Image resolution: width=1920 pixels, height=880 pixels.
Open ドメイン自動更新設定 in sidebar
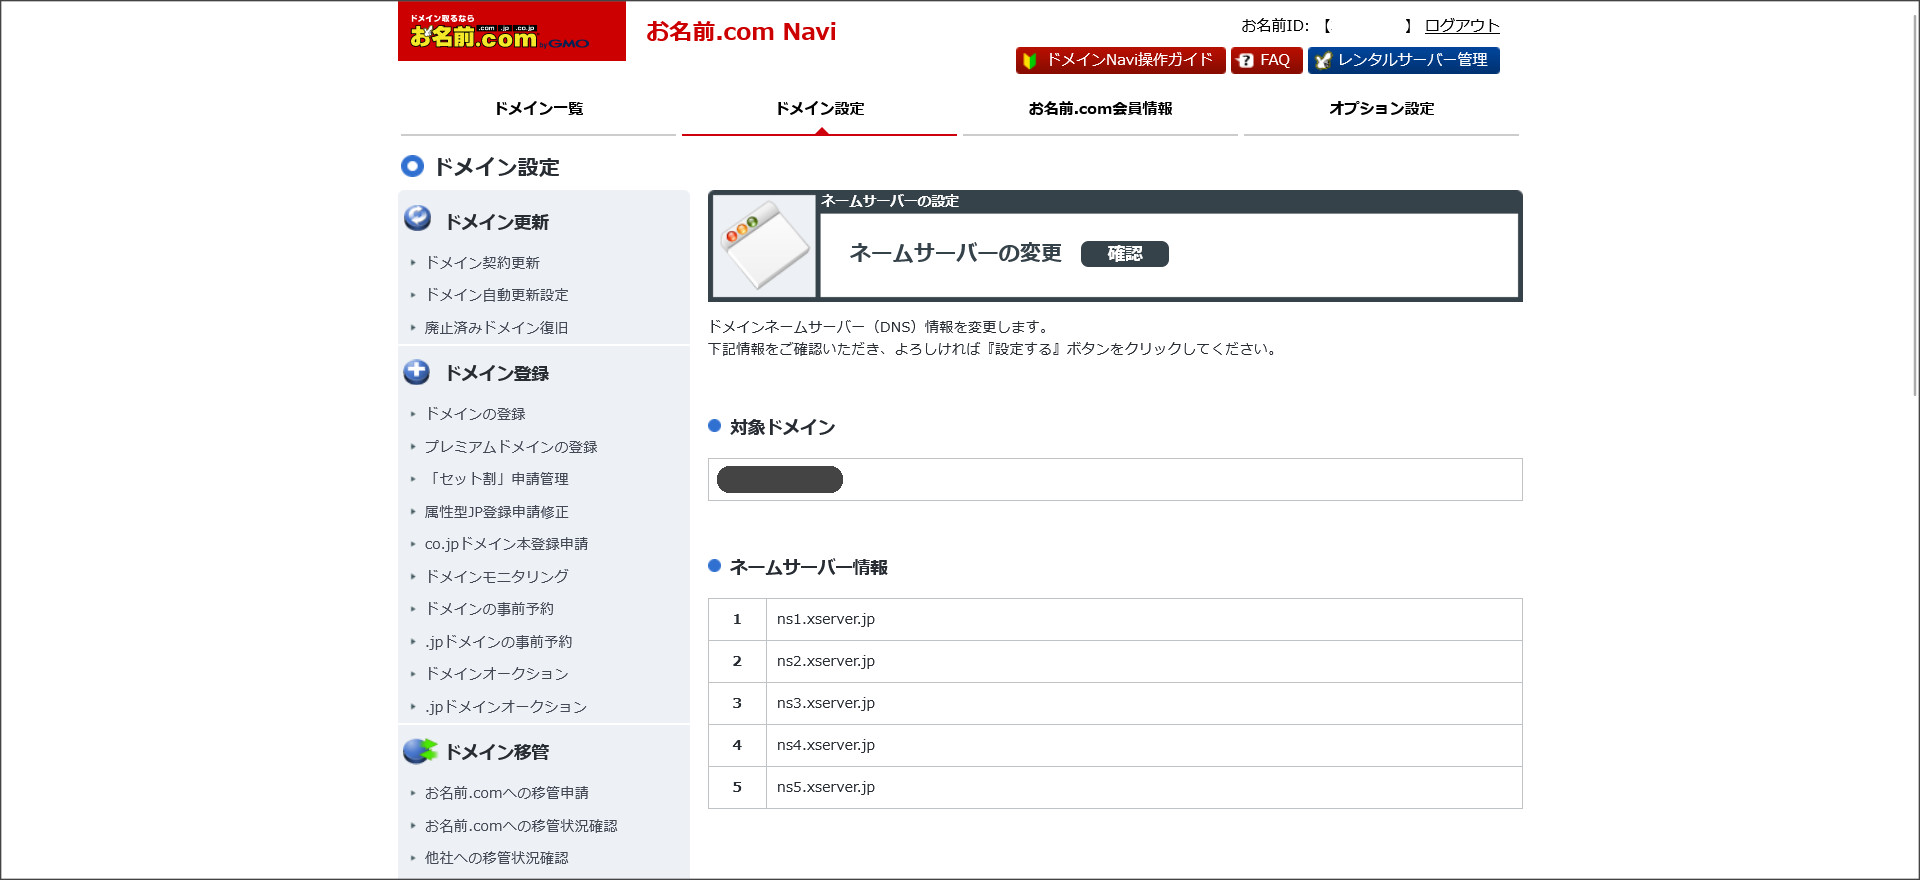(497, 295)
